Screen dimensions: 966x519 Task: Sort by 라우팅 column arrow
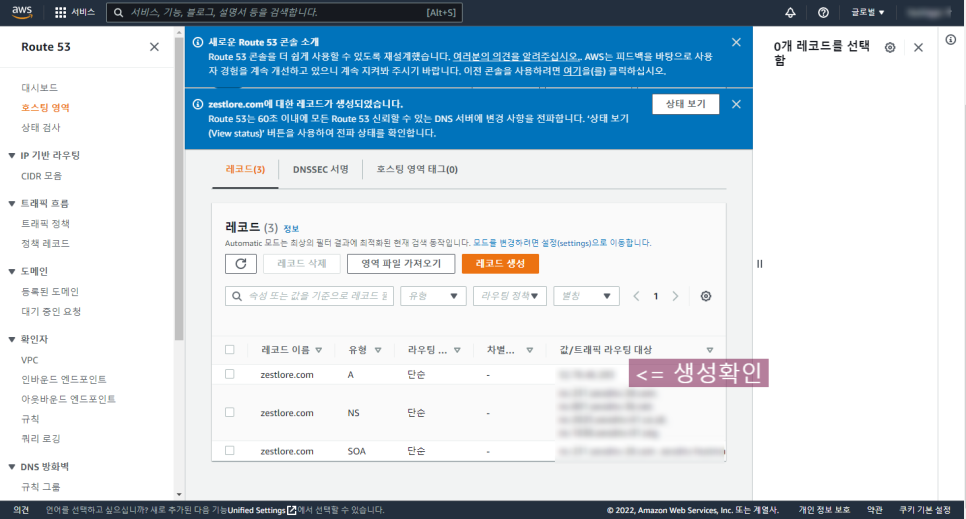click(457, 350)
